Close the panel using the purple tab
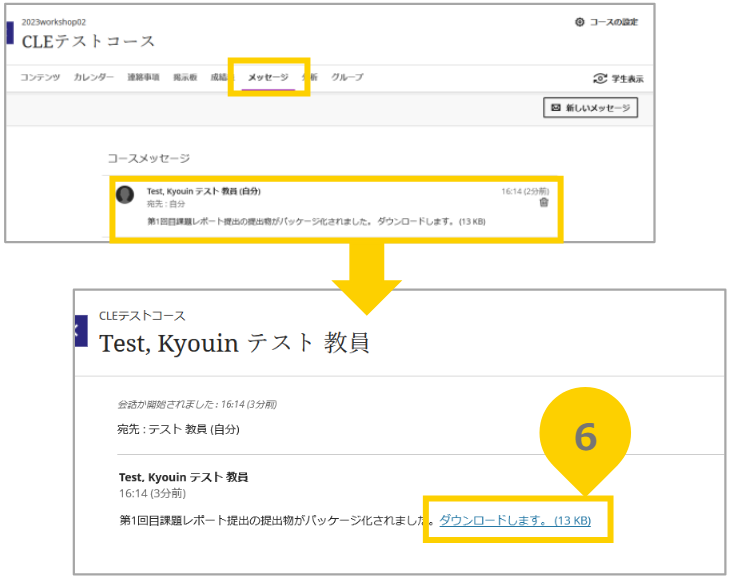The image size is (732, 577). [x=81, y=331]
